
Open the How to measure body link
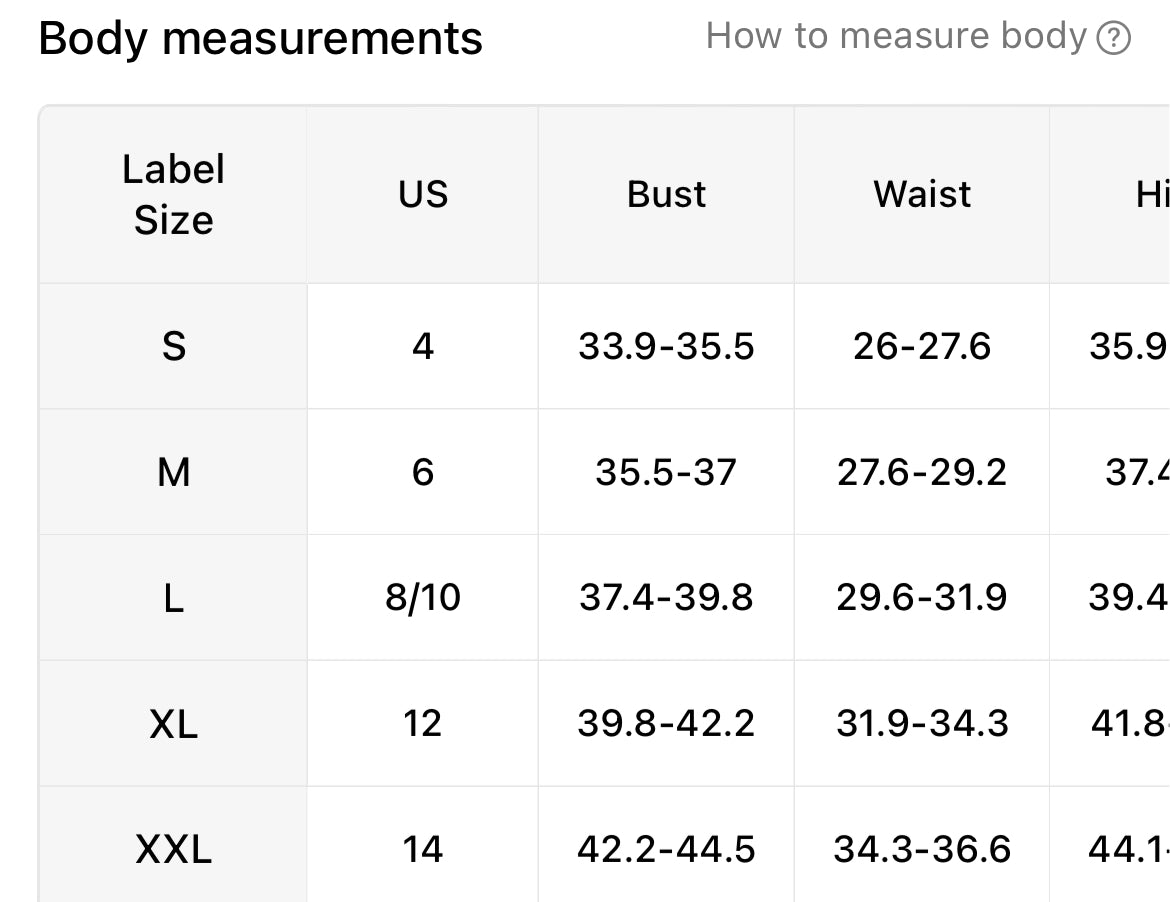918,37
